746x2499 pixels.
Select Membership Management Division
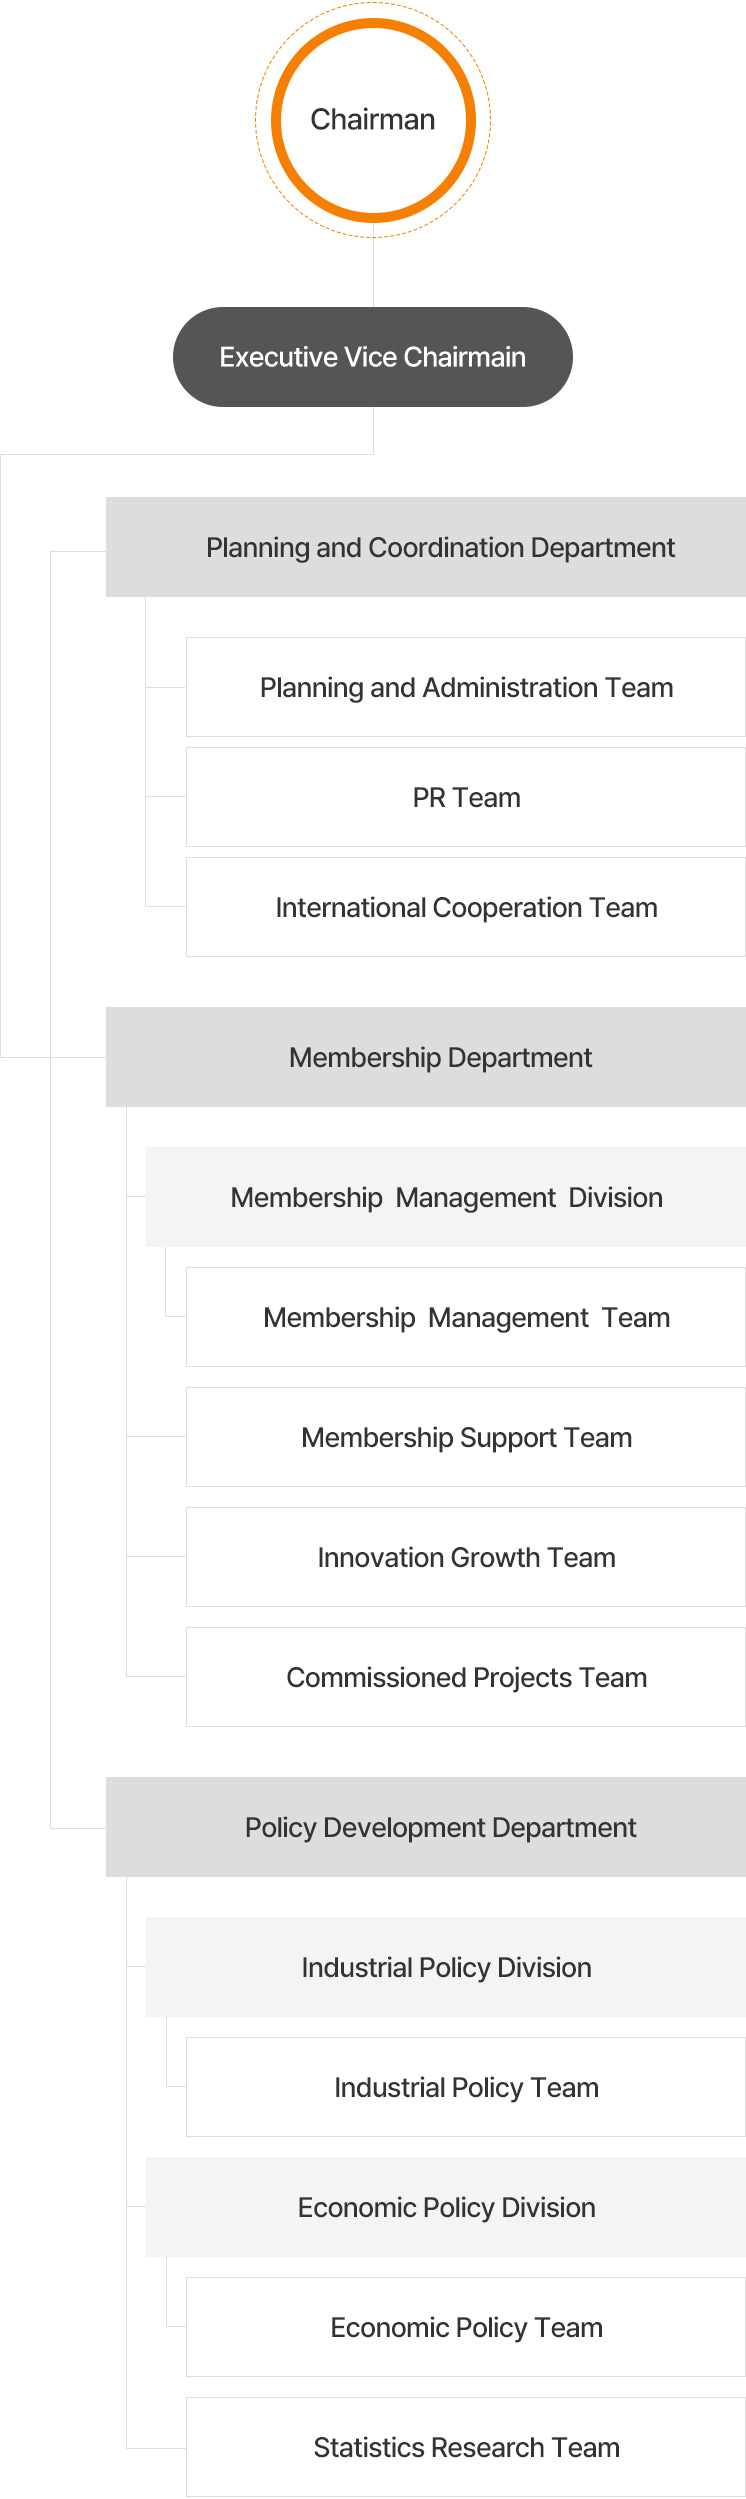(446, 1197)
